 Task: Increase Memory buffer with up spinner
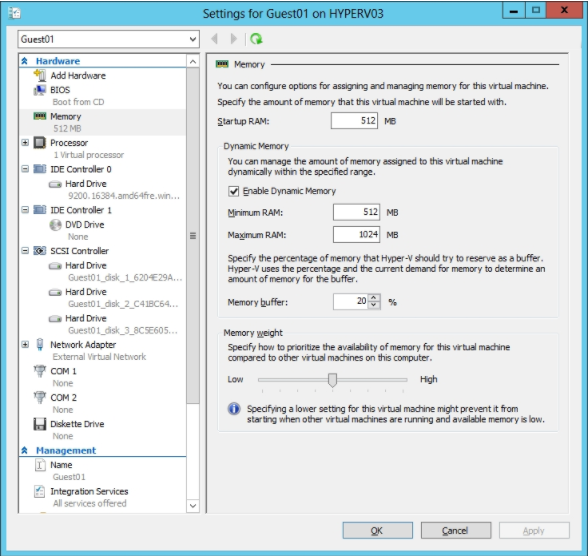pos(374,298)
